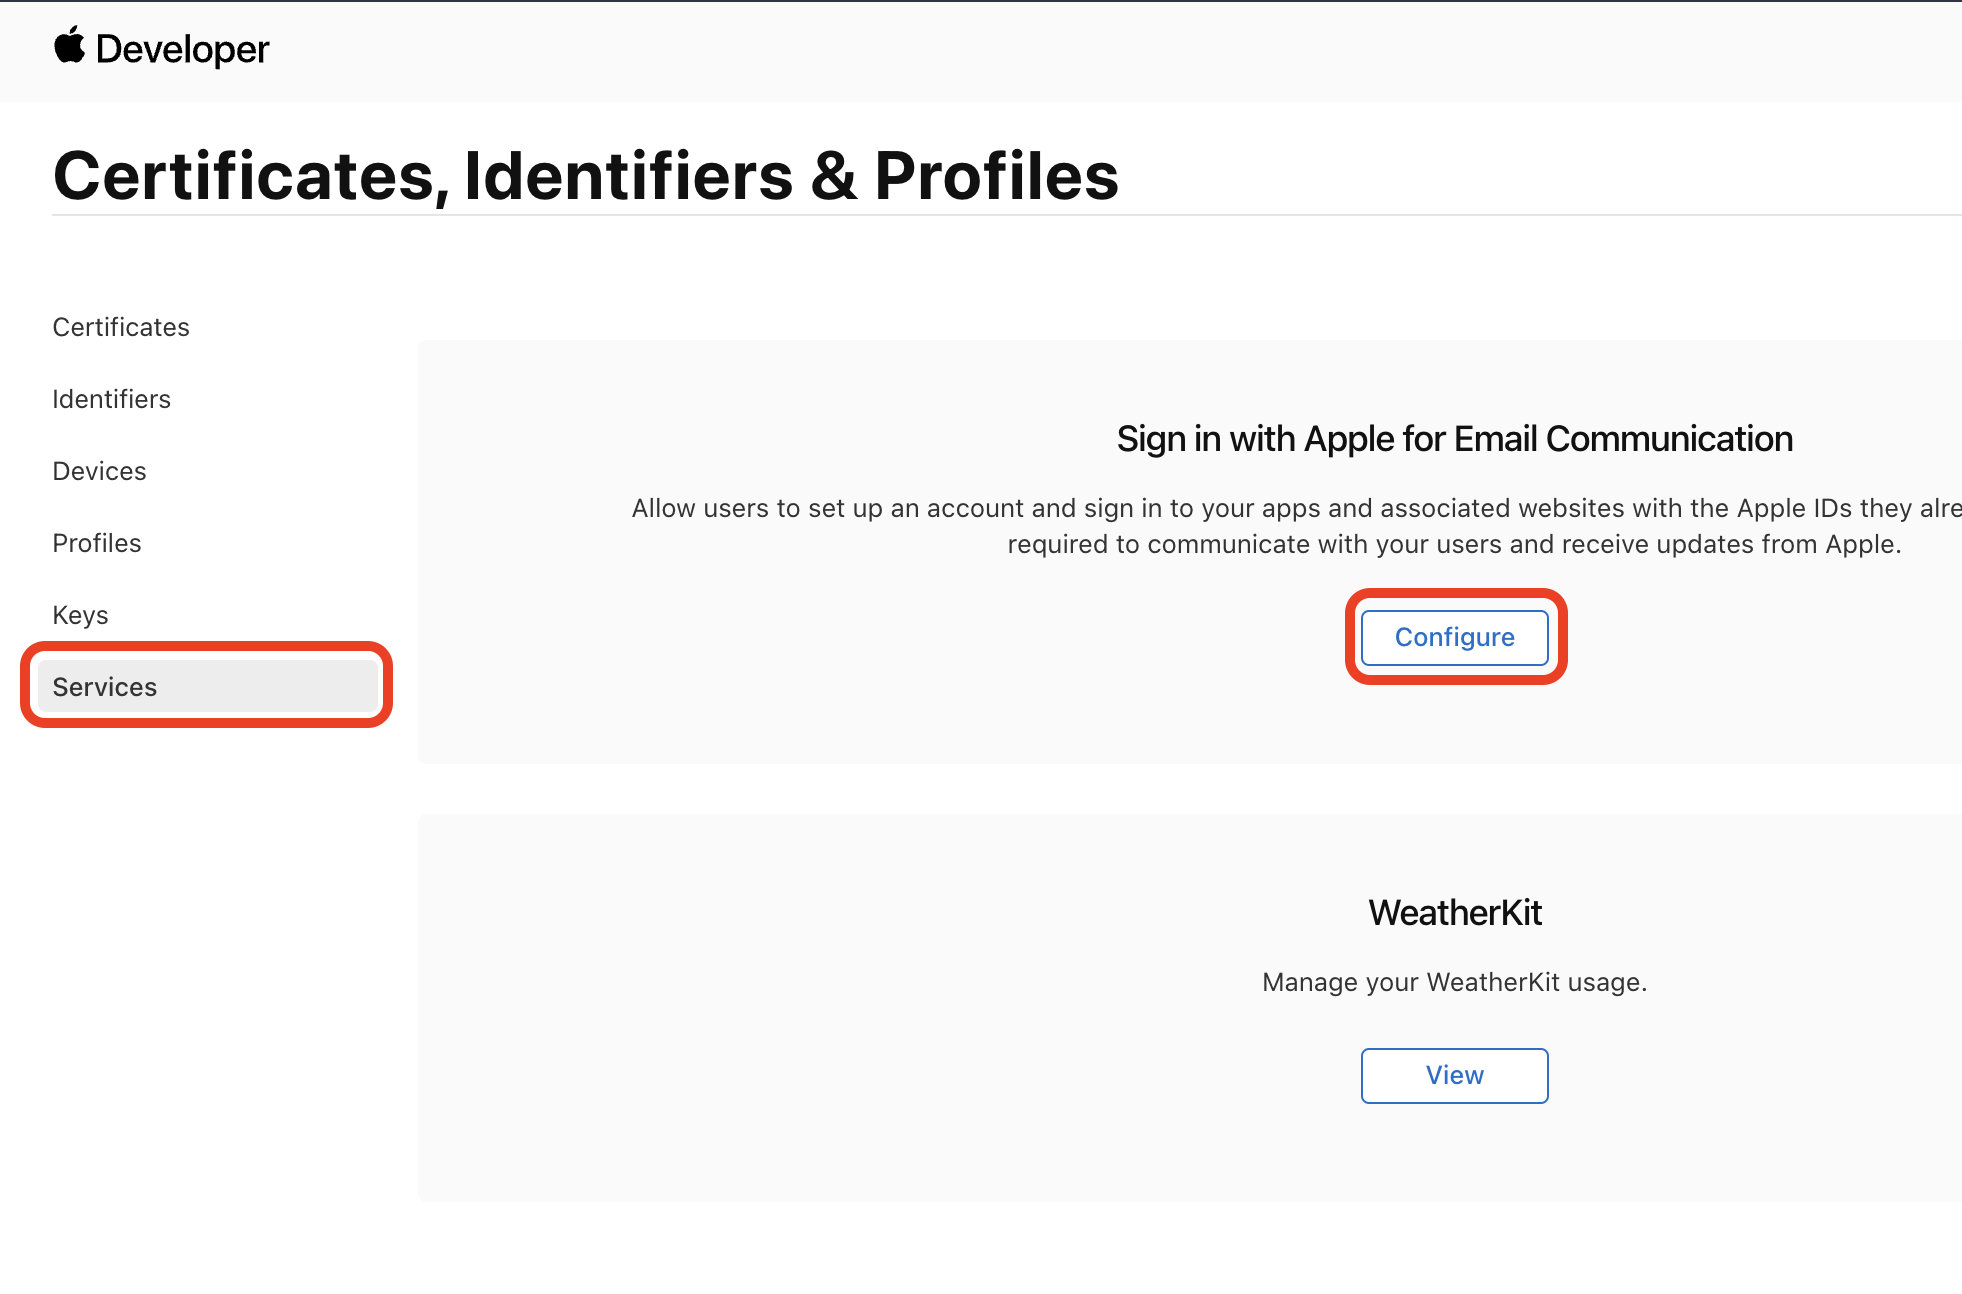Click the Developer wordmark in header

click(x=182, y=49)
